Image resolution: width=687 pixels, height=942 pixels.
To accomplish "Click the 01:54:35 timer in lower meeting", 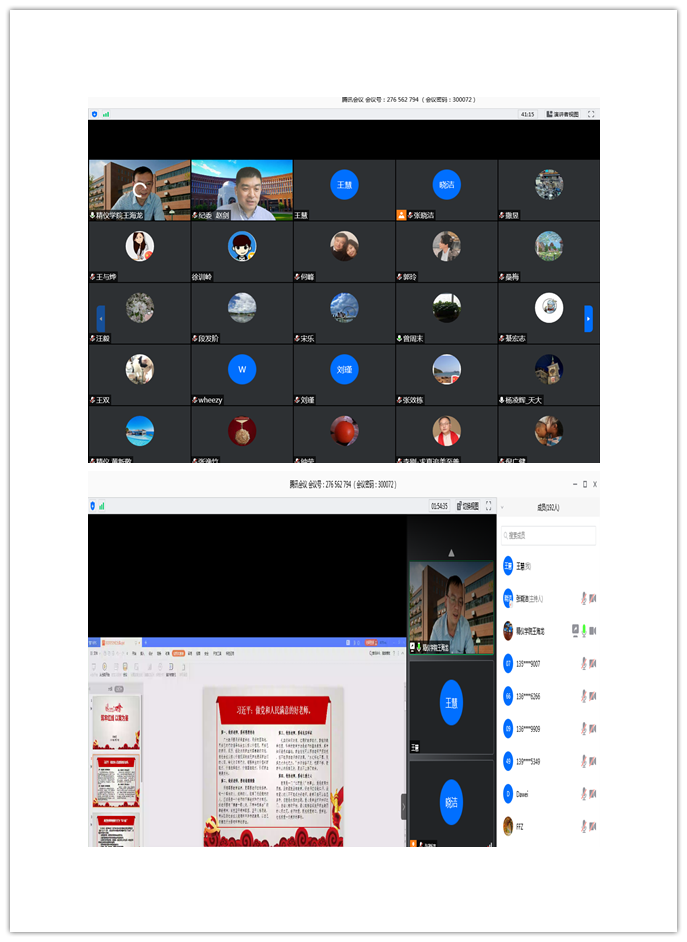I will click(x=440, y=506).
